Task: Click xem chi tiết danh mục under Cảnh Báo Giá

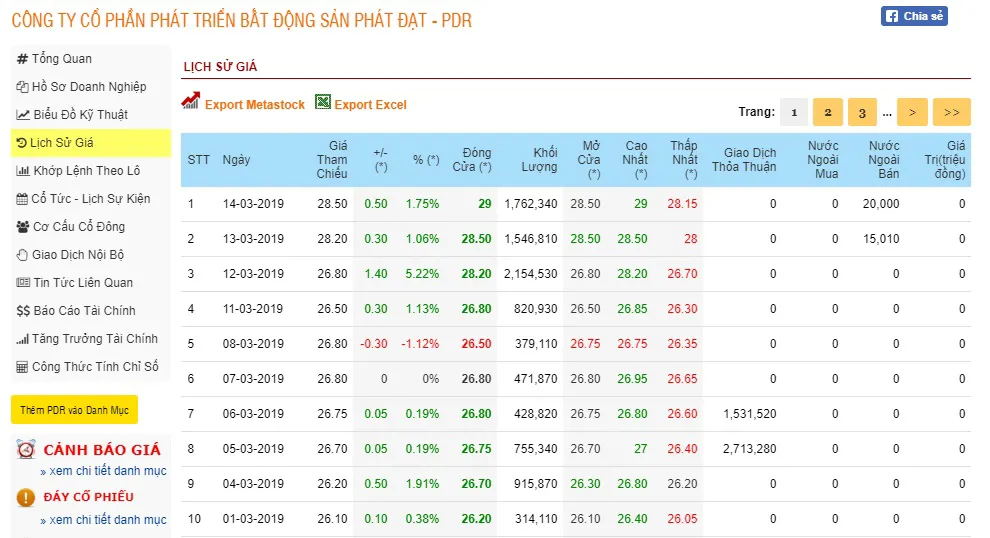Action: pyautogui.click(x=104, y=471)
